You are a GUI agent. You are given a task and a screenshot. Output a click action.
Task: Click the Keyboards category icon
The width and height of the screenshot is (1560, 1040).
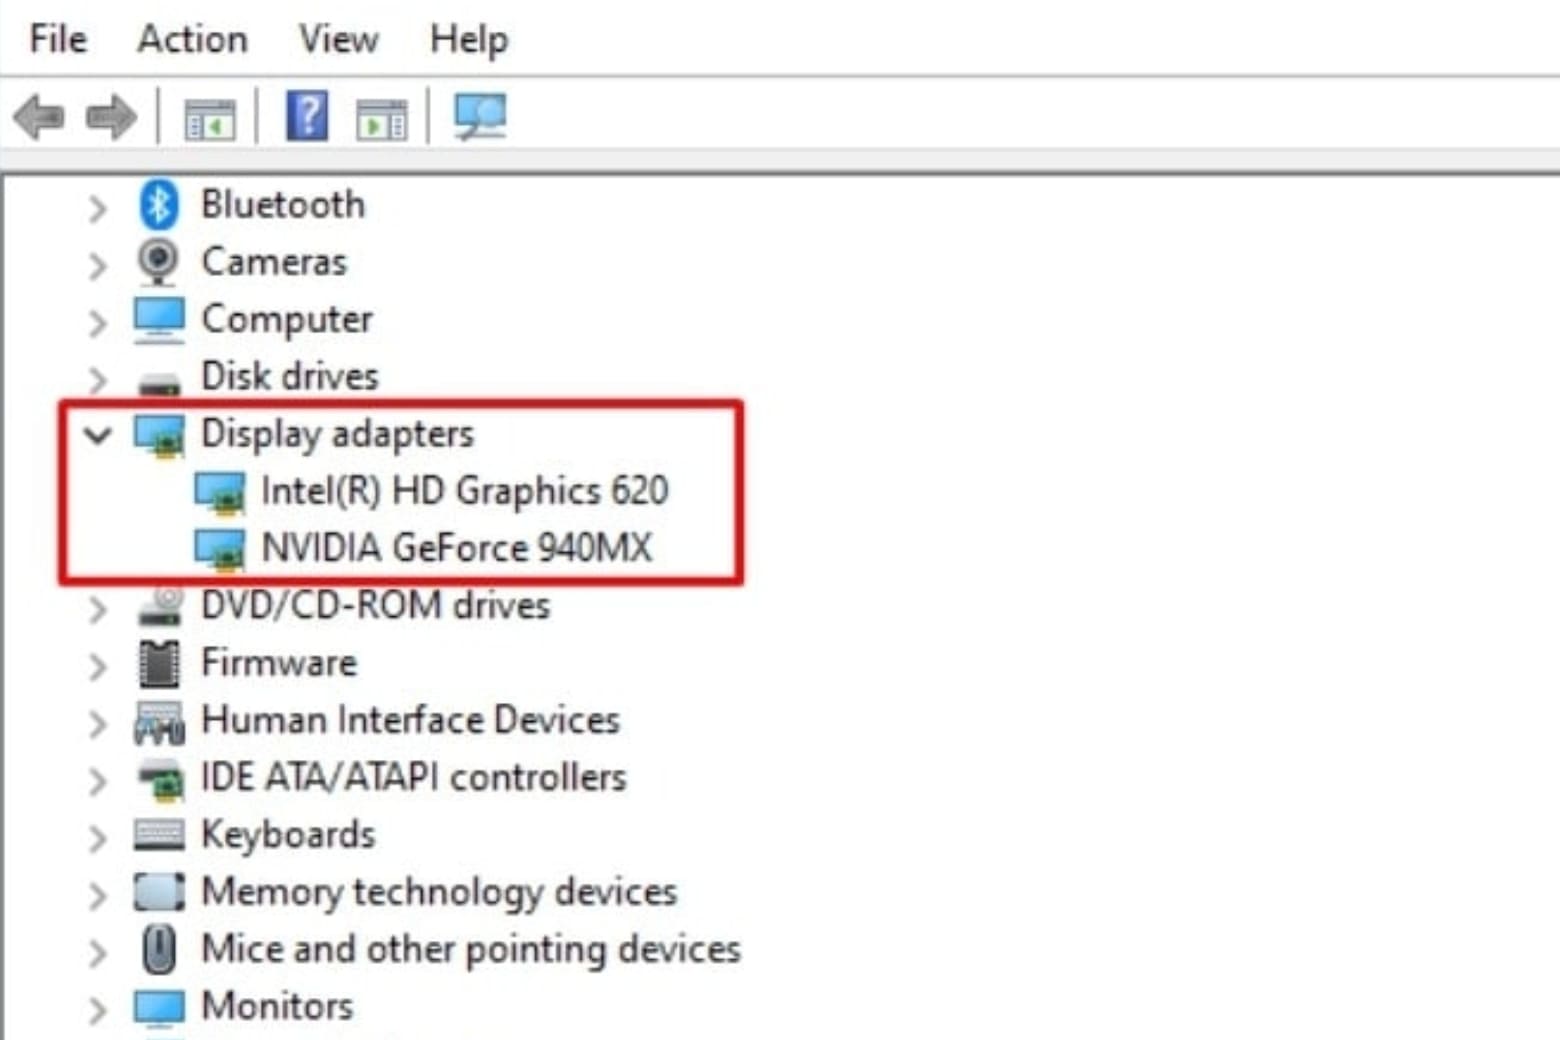click(x=158, y=834)
